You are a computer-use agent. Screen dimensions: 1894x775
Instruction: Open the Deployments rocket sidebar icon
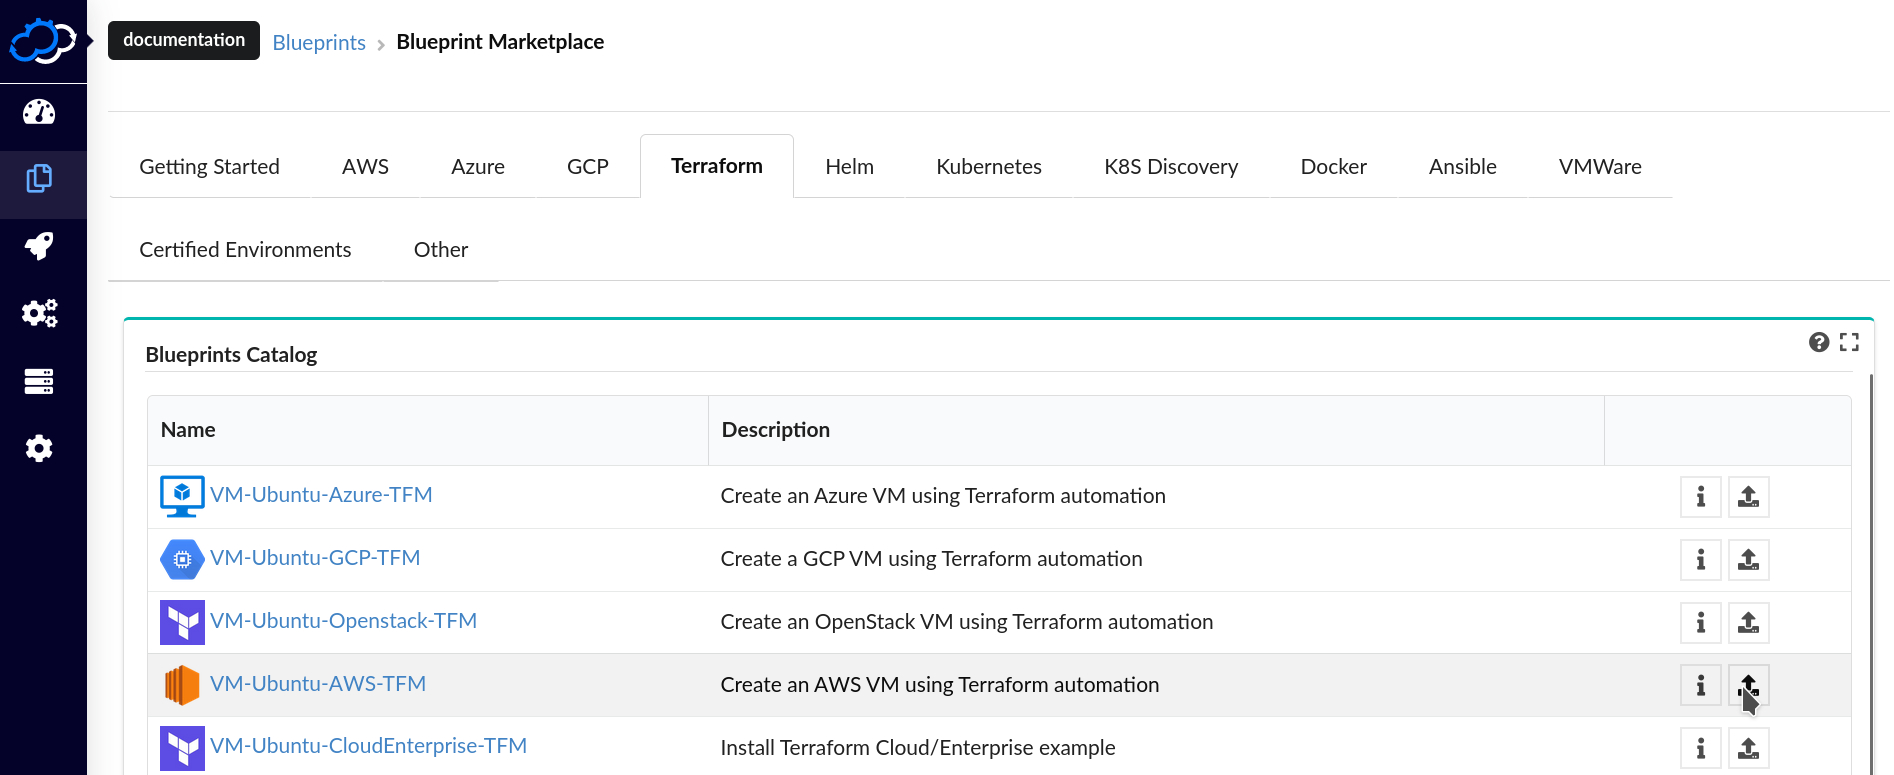39,246
